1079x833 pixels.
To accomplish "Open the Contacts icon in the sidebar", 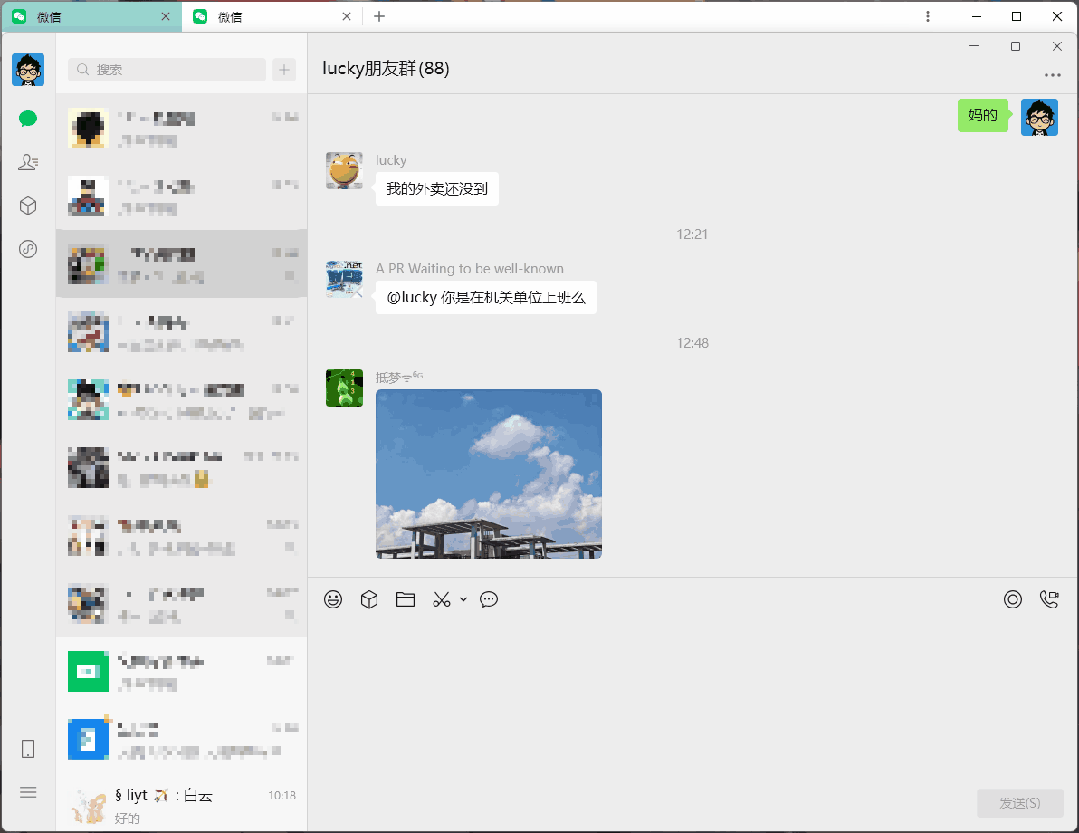I will coord(28,162).
